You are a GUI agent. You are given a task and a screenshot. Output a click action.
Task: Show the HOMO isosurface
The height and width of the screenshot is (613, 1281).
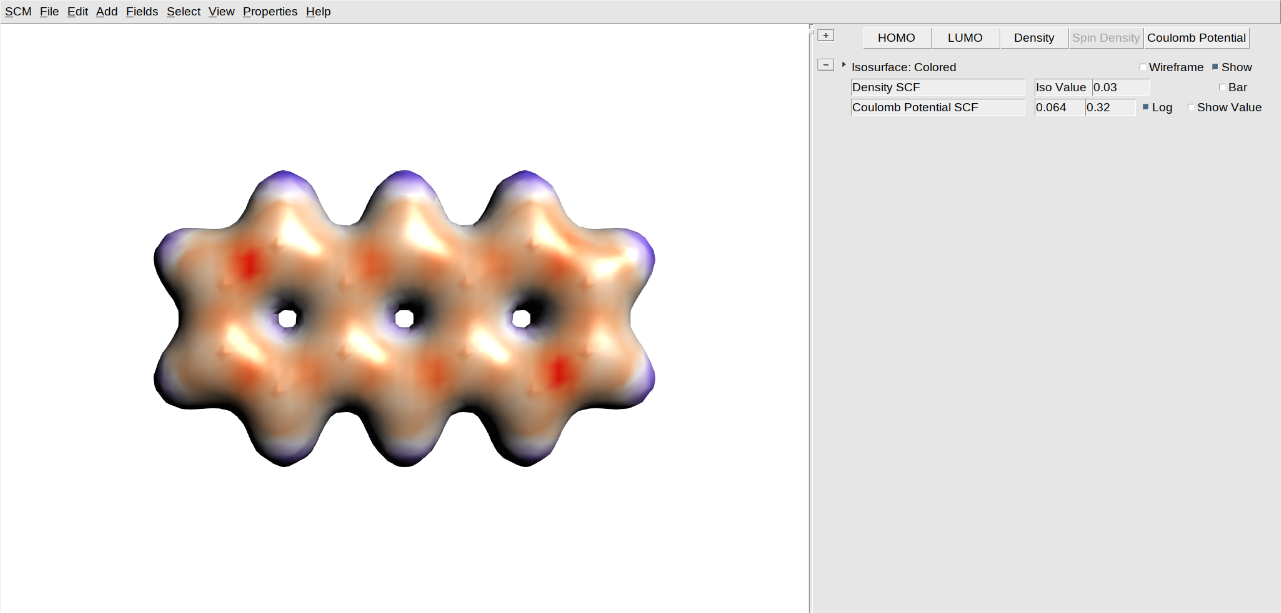click(895, 37)
